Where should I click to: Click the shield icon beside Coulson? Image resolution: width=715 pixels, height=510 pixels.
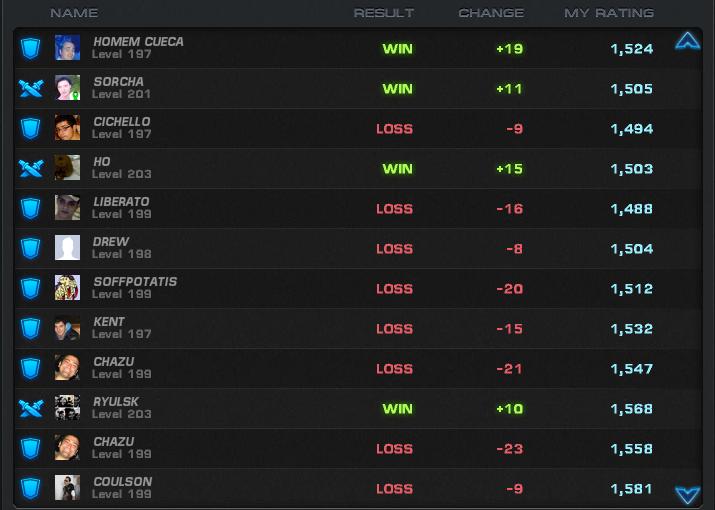(x=30, y=488)
